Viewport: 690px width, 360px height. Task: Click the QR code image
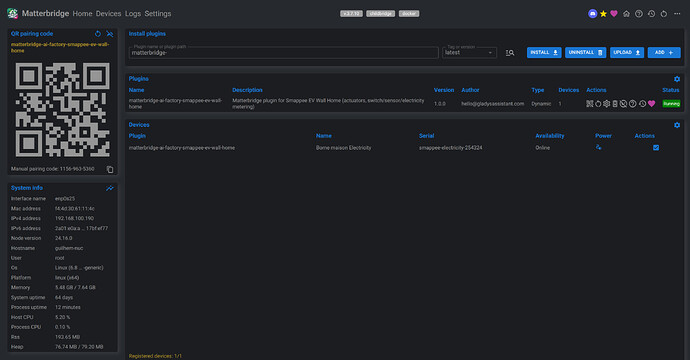tap(62, 110)
